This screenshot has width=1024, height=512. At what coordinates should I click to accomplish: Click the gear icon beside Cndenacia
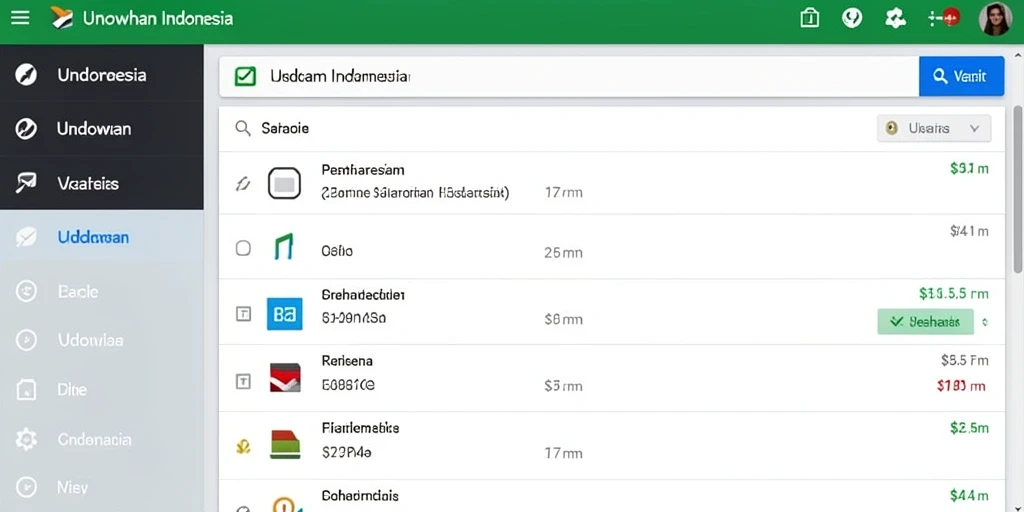(26, 440)
